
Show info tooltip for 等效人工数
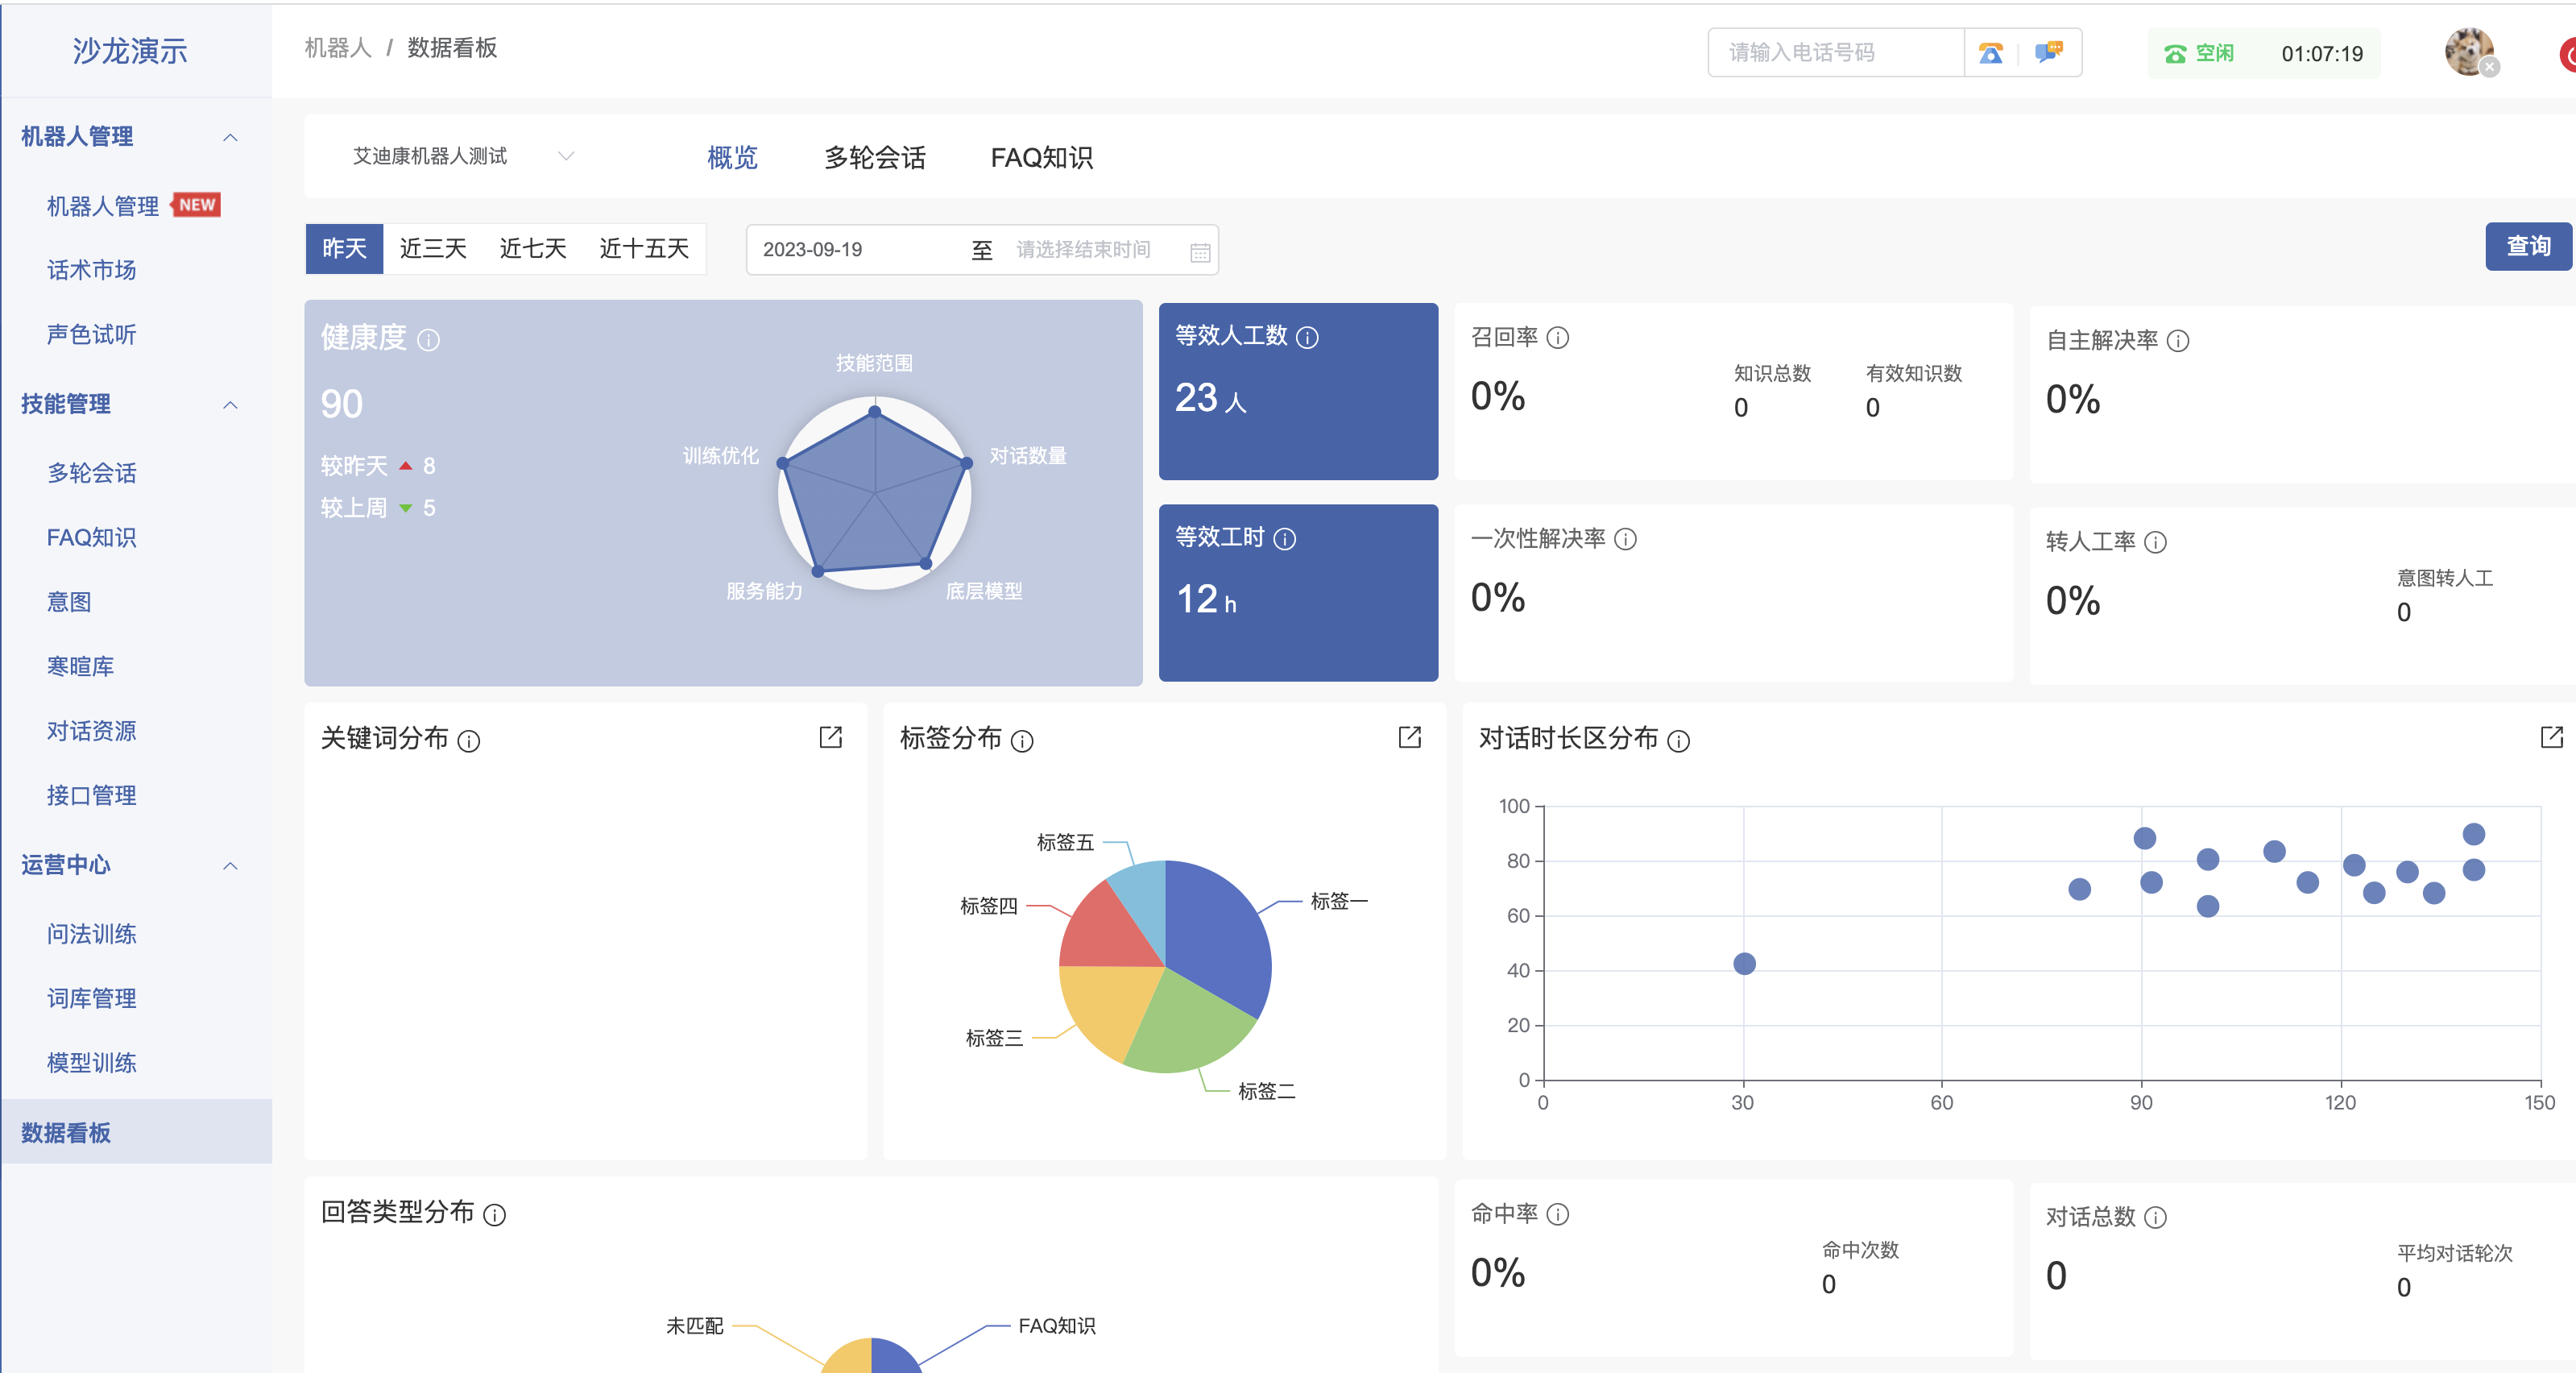[1307, 338]
